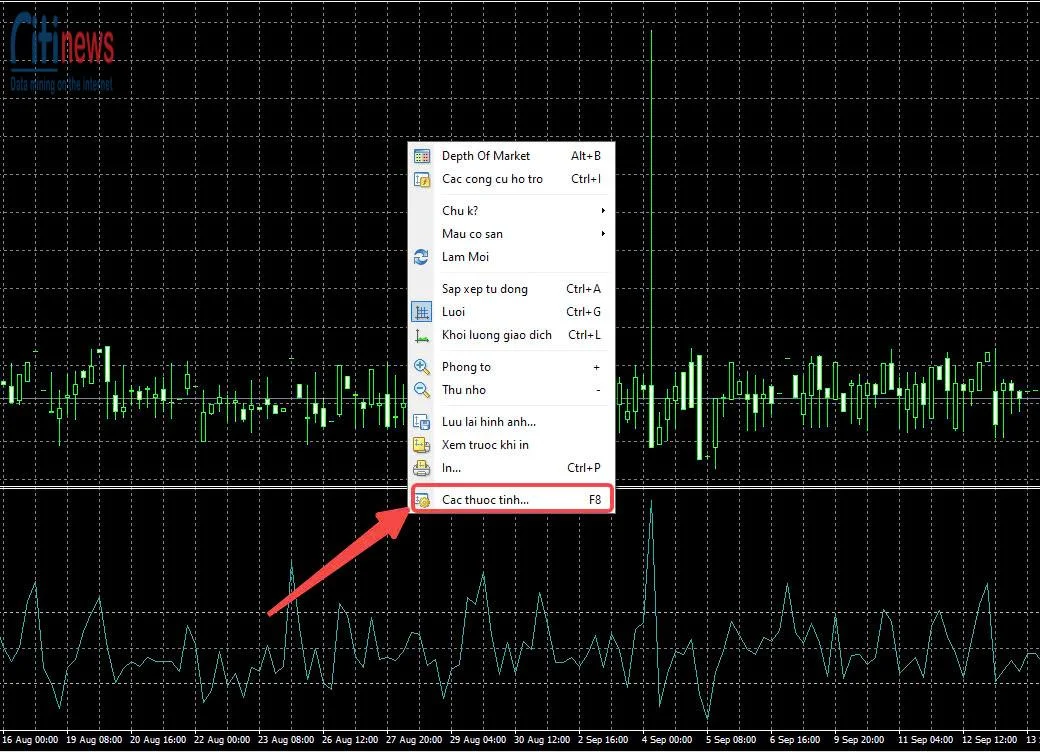Click the 20 Aug 16:00 time label

(x=158, y=740)
